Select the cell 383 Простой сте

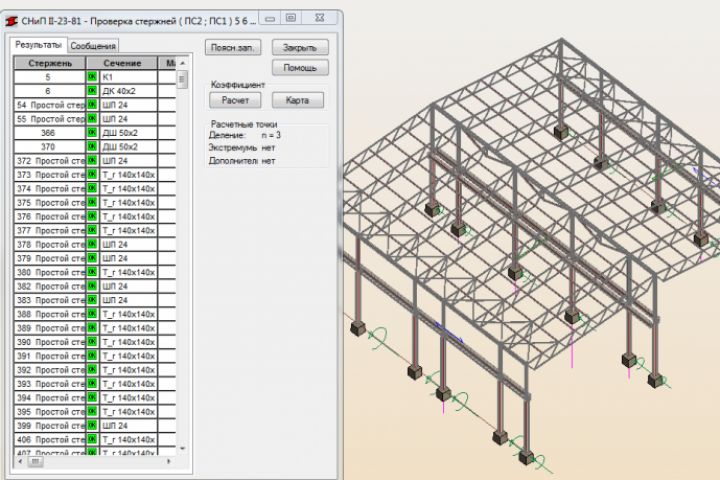click(x=50, y=299)
